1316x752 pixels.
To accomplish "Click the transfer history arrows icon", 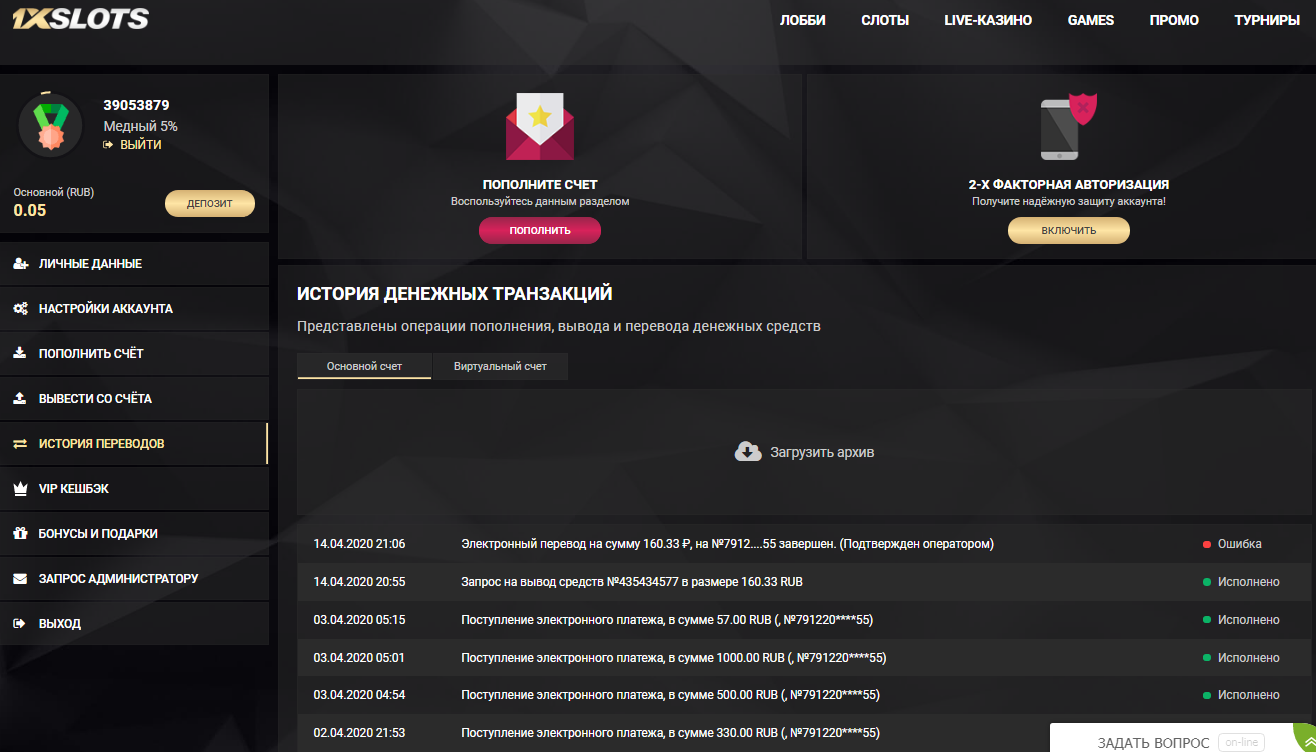I will pyautogui.click(x=20, y=444).
